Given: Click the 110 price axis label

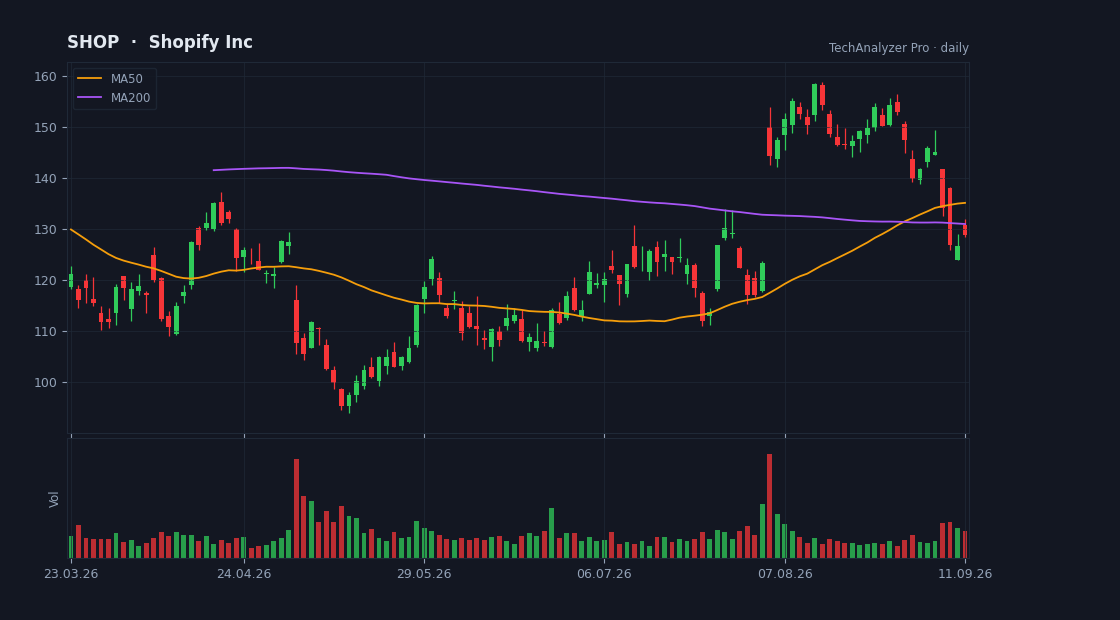Looking at the screenshot, I should click(46, 331).
